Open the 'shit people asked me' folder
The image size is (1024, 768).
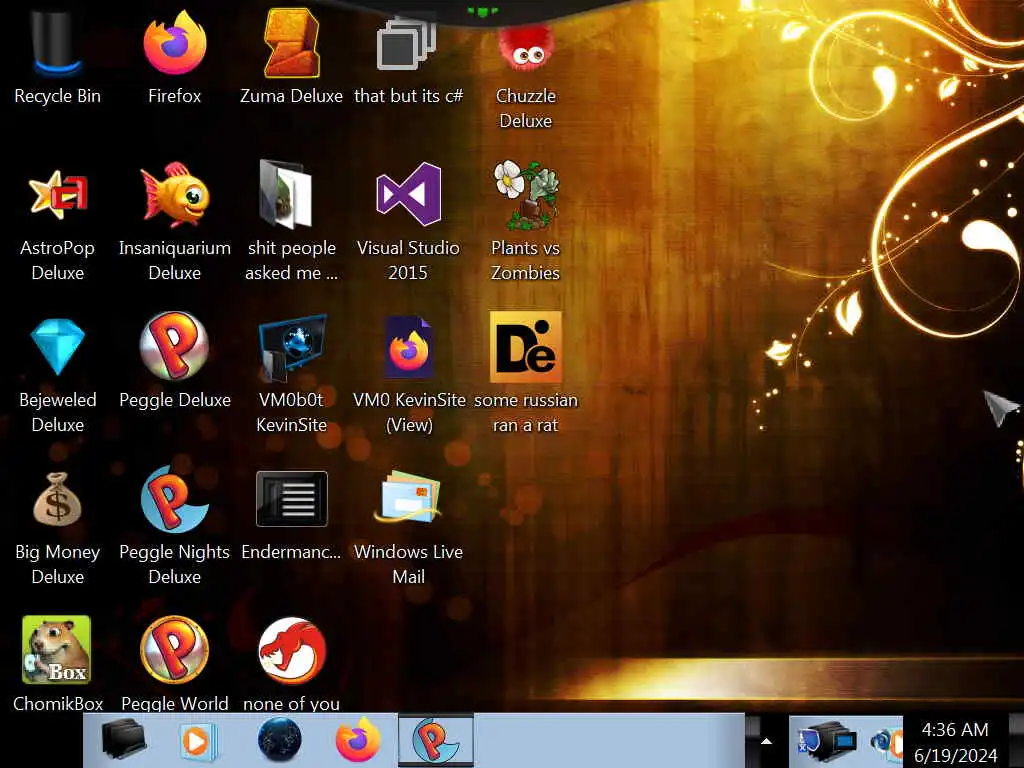point(285,193)
